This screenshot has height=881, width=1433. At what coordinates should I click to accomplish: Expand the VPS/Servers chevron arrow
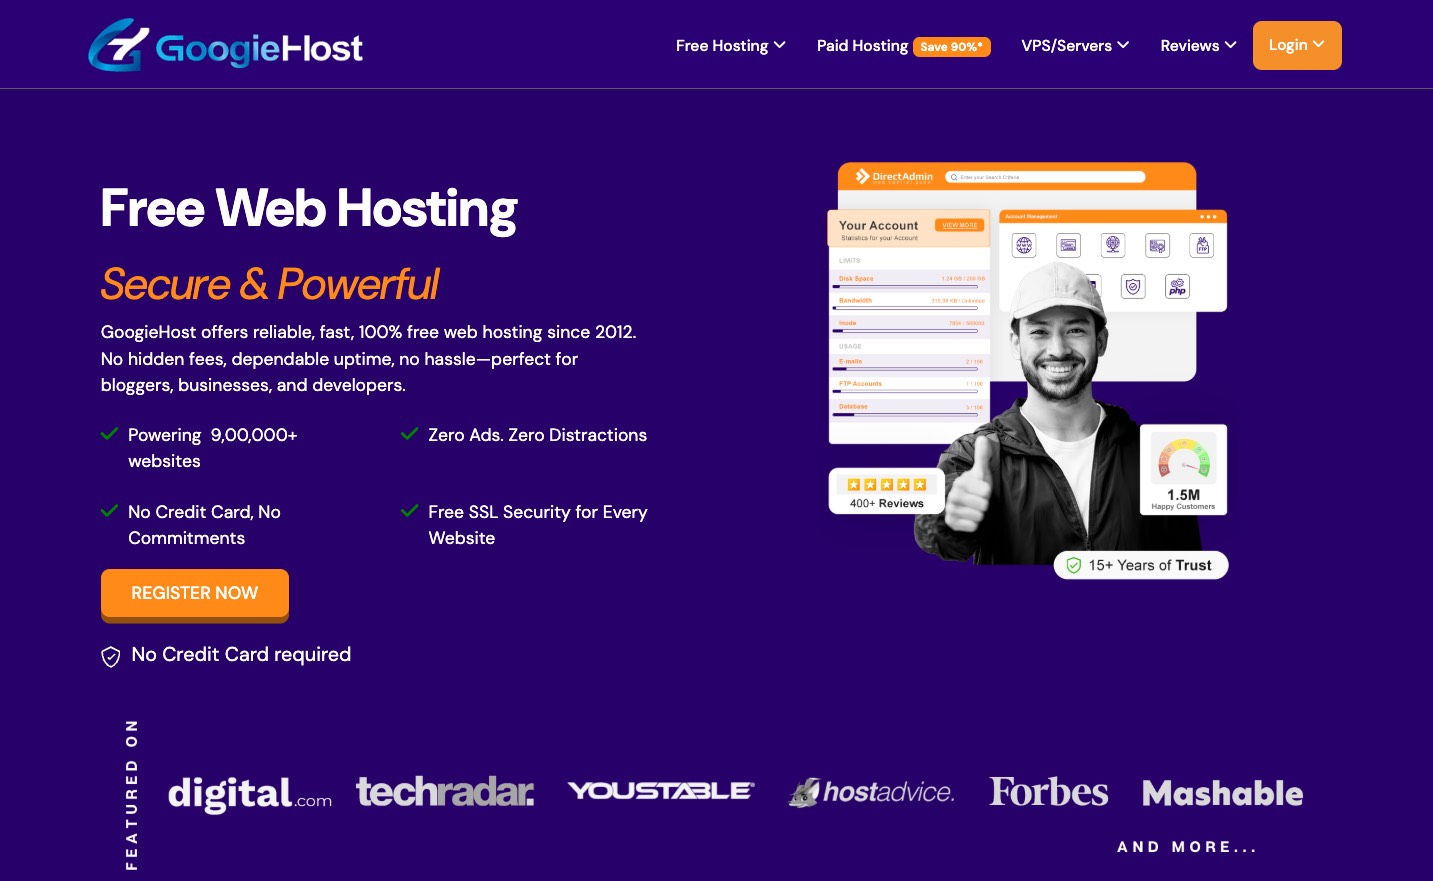[1123, 45]
